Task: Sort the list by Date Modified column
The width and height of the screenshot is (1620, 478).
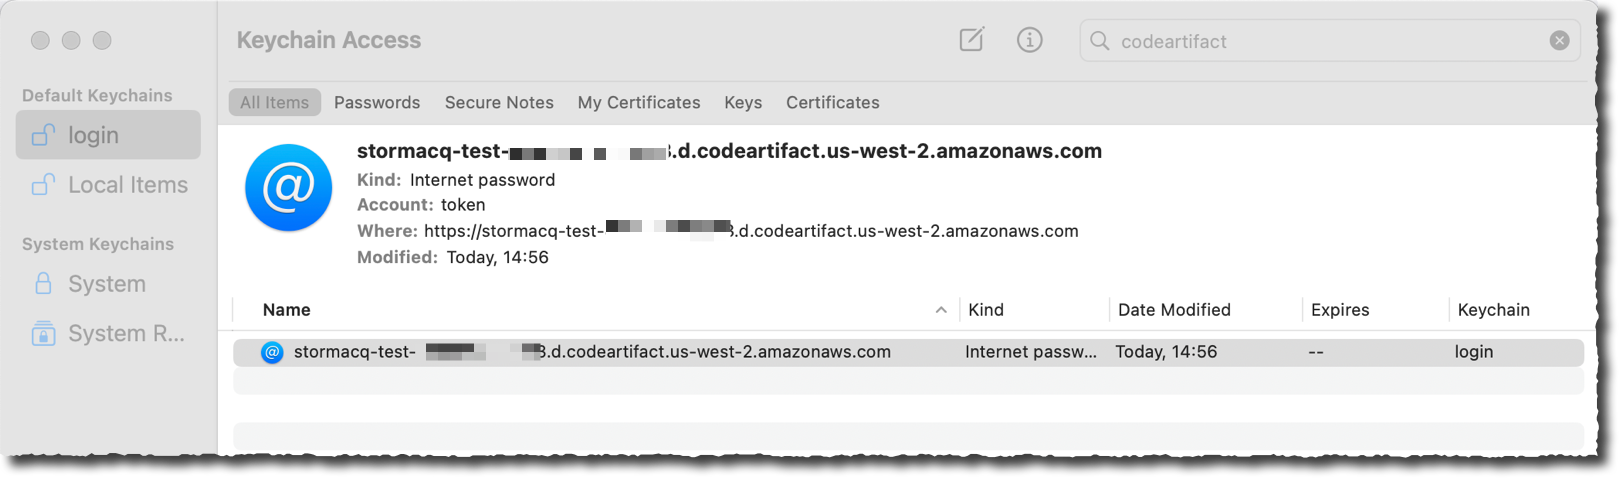Action: point(1174,310)
